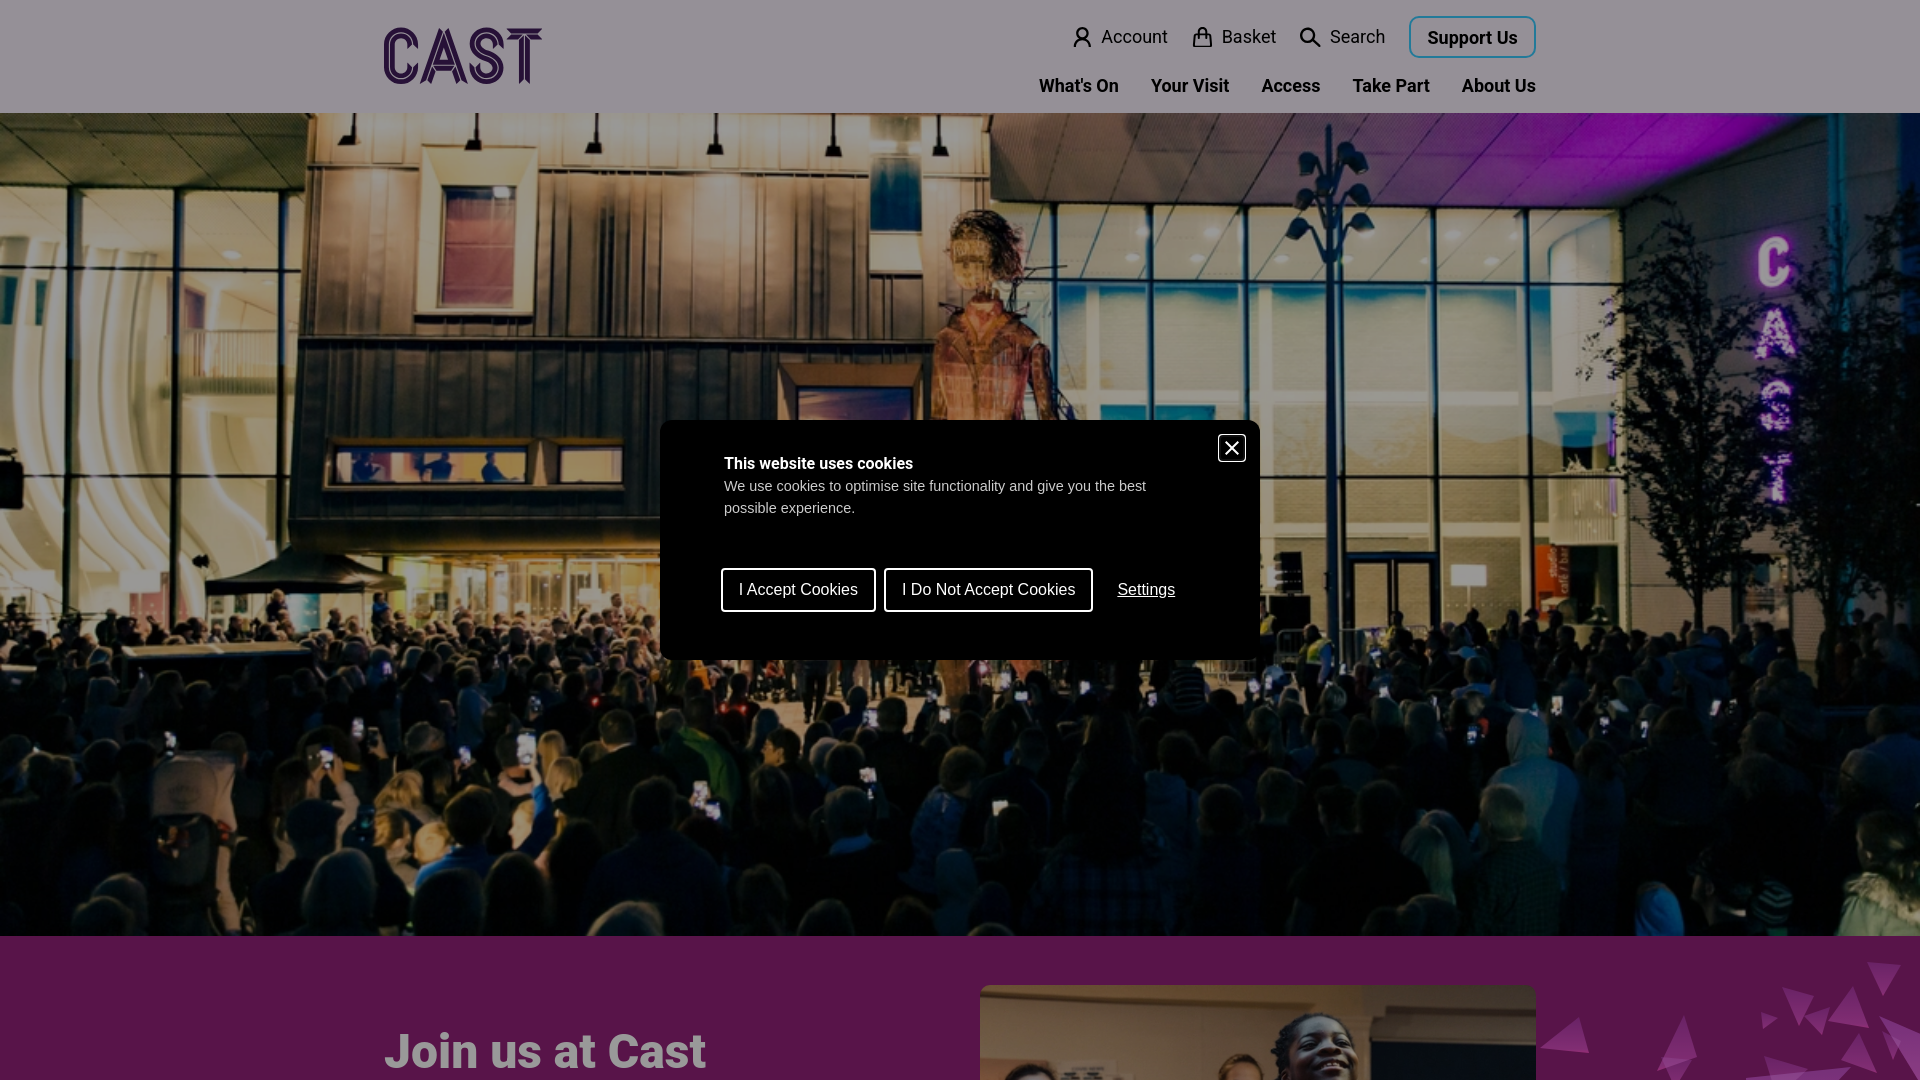Open cookie Settings link

click(1146, 590)
